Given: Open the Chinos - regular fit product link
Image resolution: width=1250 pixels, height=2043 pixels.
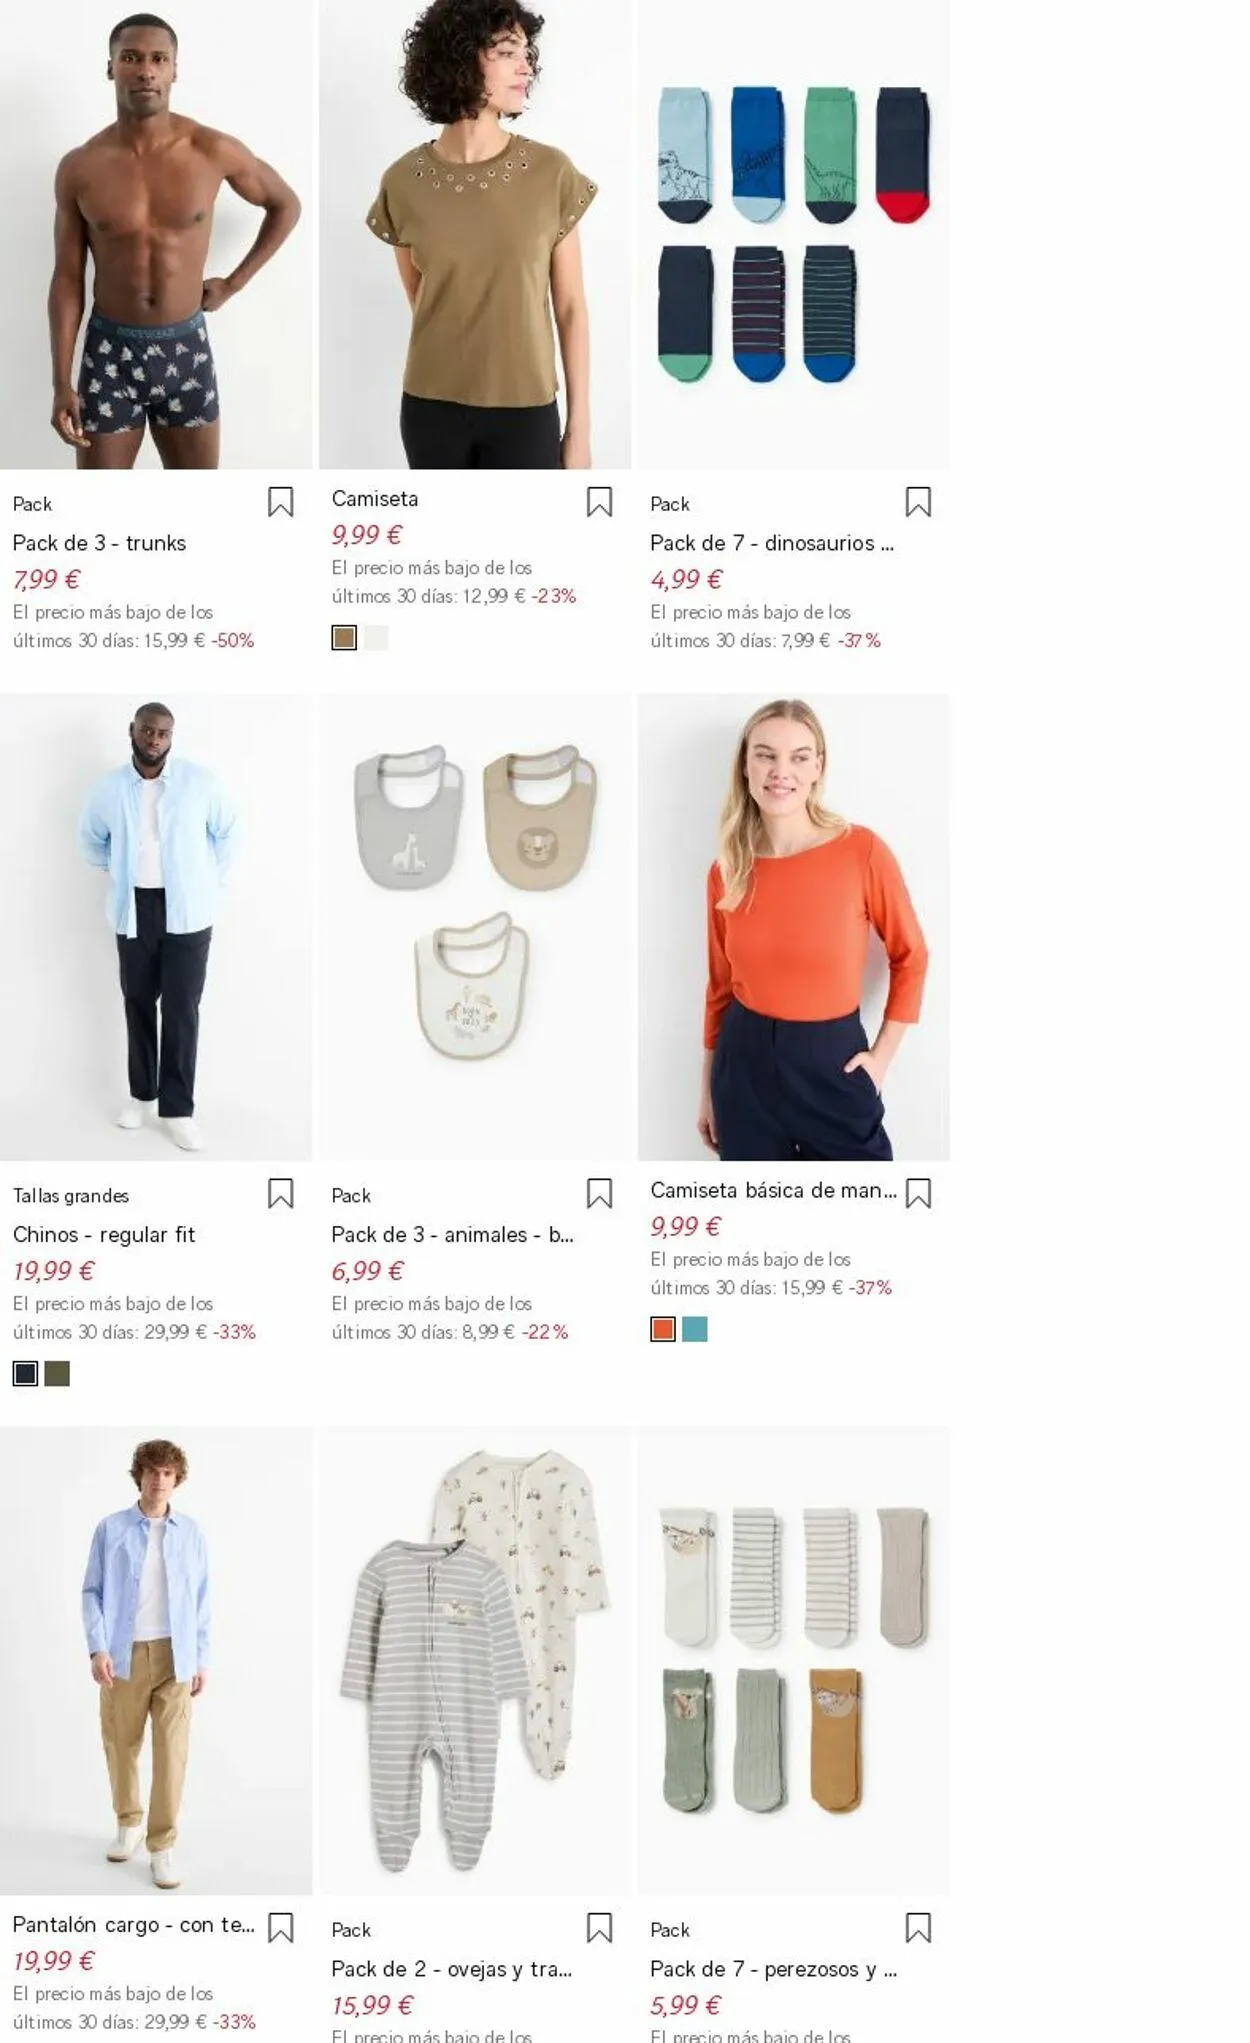Looking at the screenshot, I should pos(104,1234).
